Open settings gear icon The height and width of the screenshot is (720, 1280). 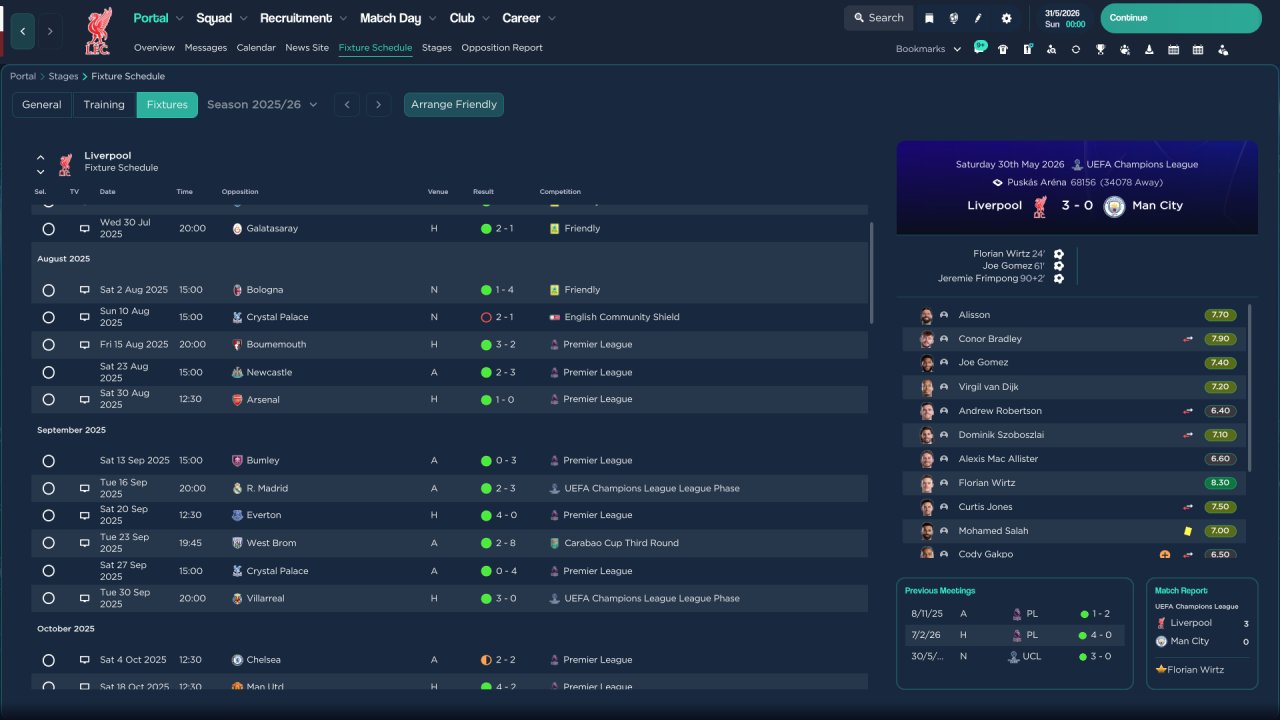[x=1006, y=18]
